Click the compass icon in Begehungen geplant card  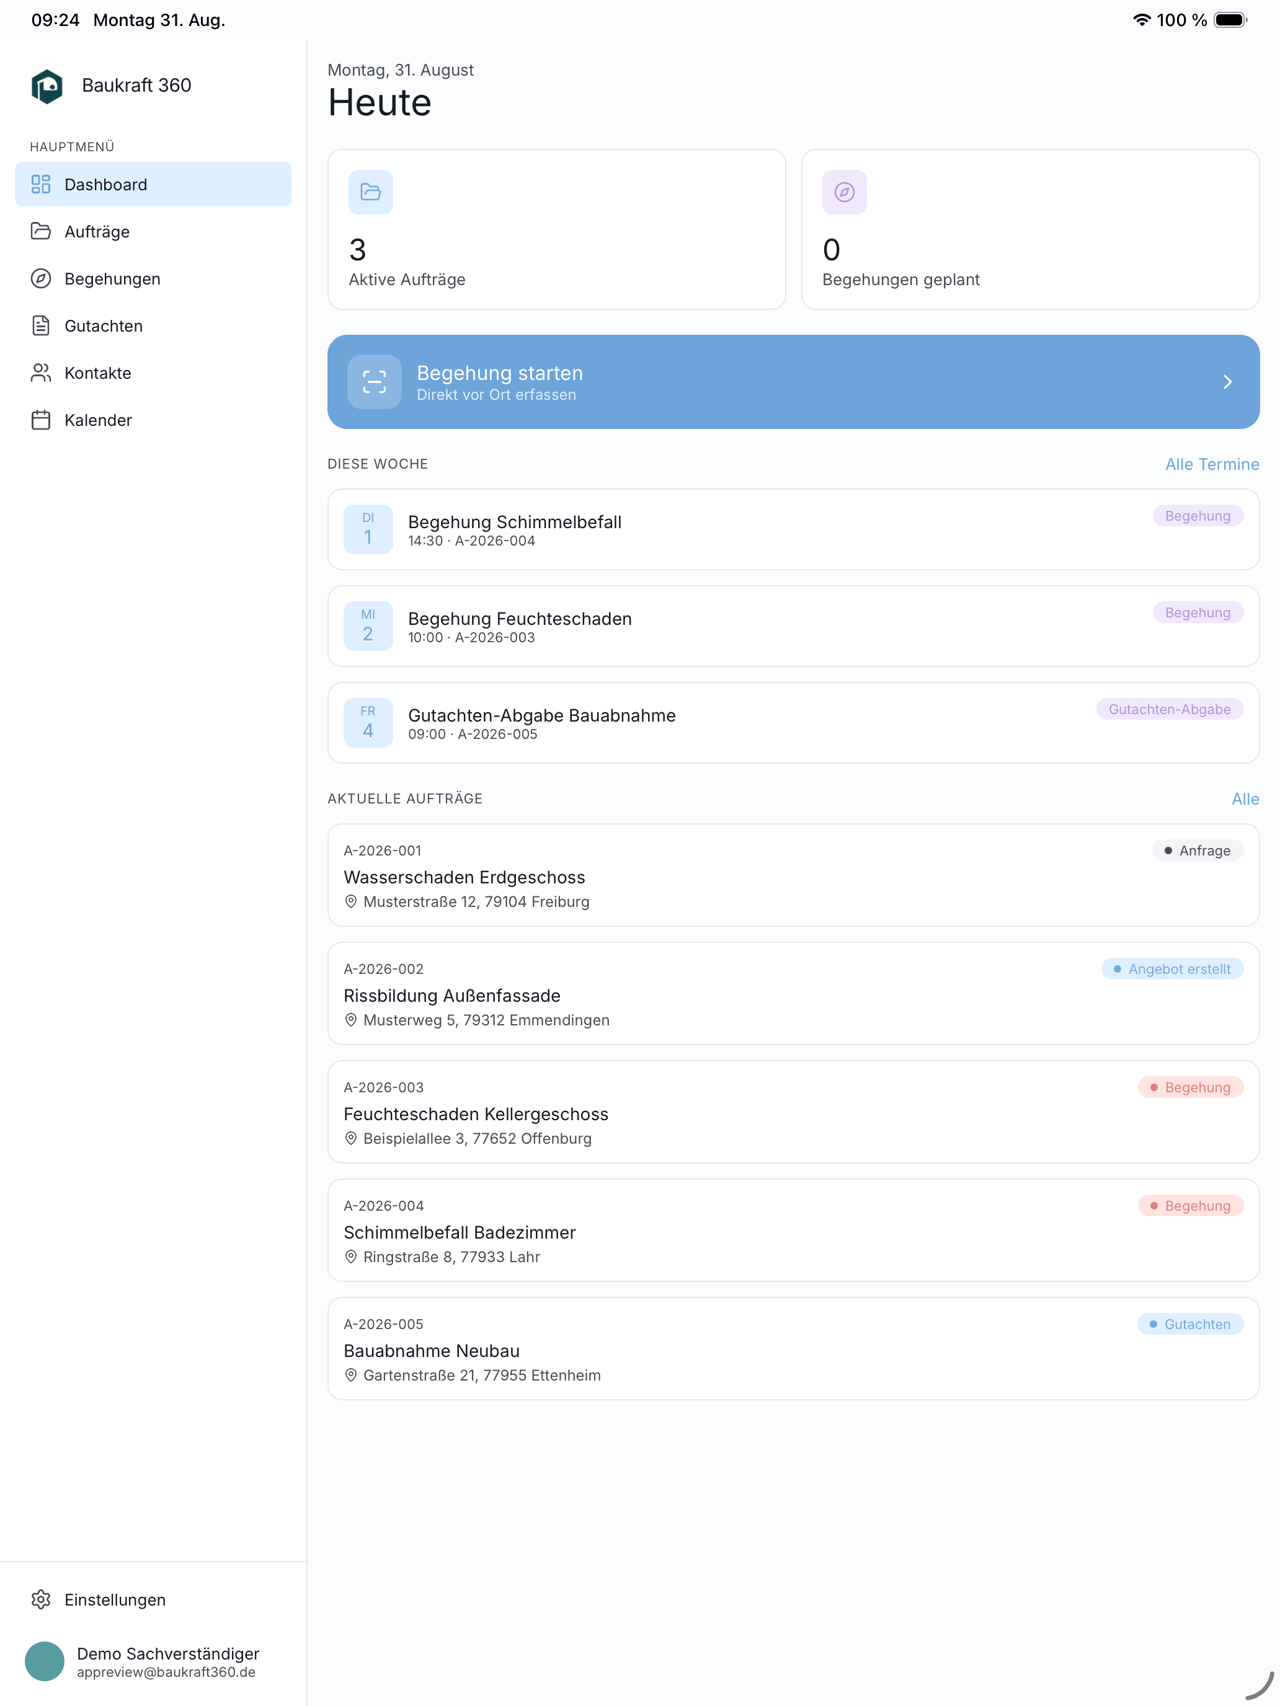845,192
